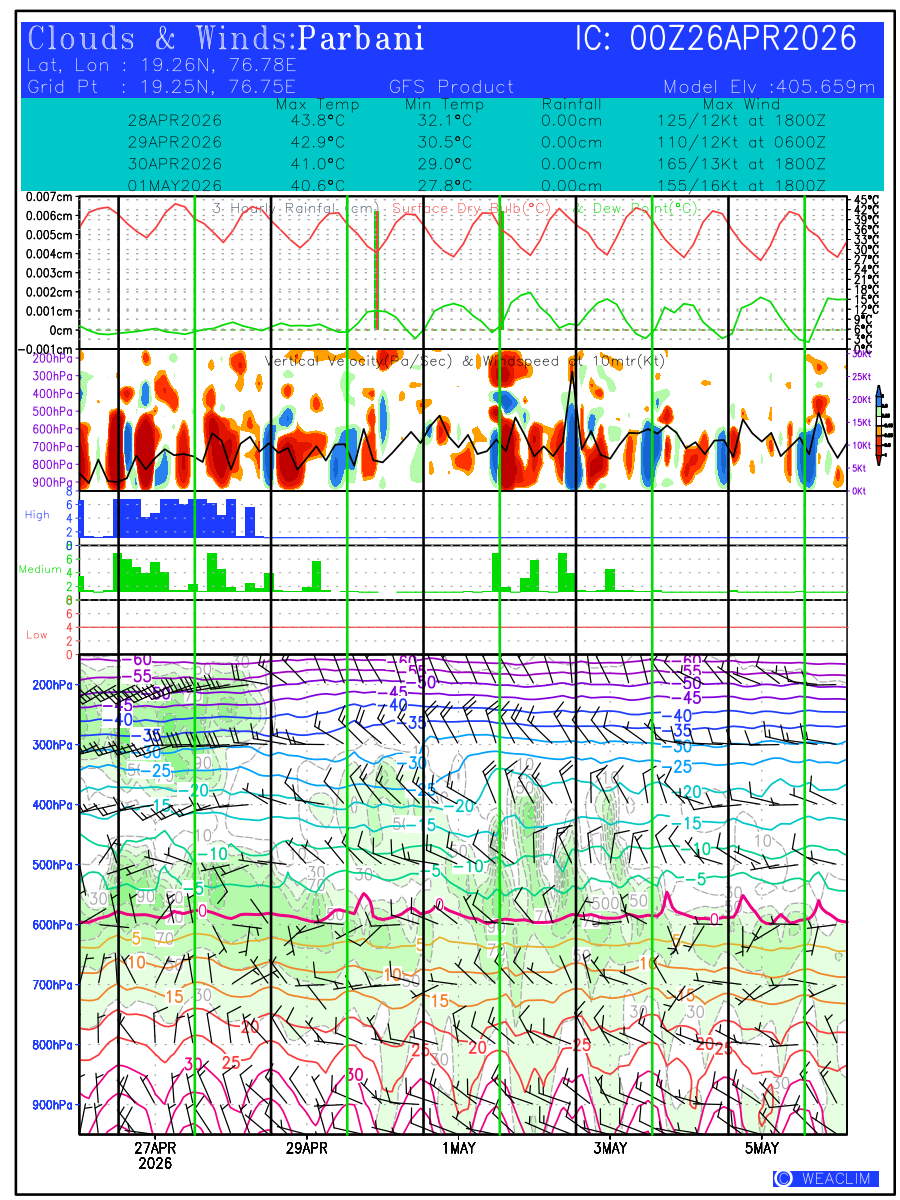Screen dimensions: 900x1200
Task: Click the Low cloud panel label
Action: pos(37,634)
